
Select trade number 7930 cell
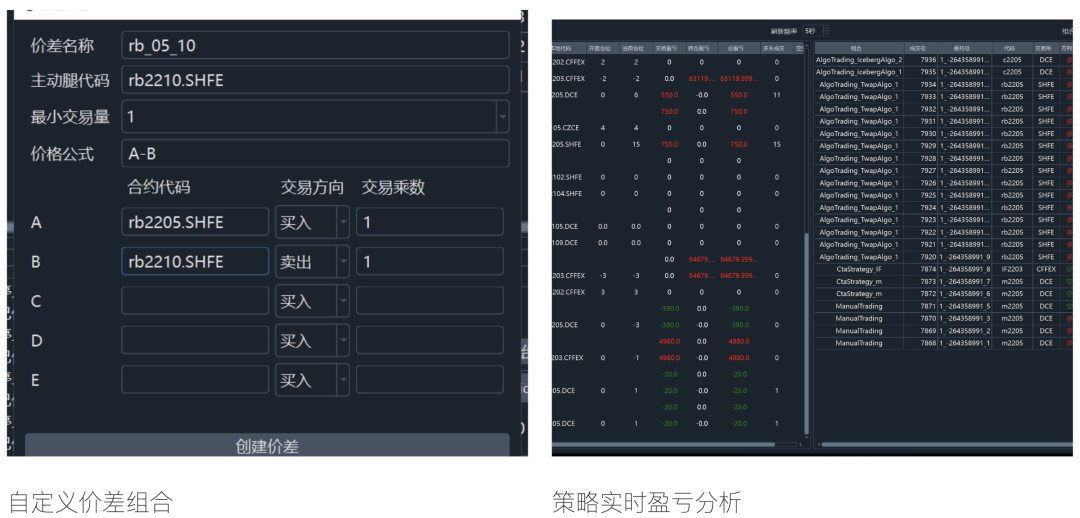[921, 134]
